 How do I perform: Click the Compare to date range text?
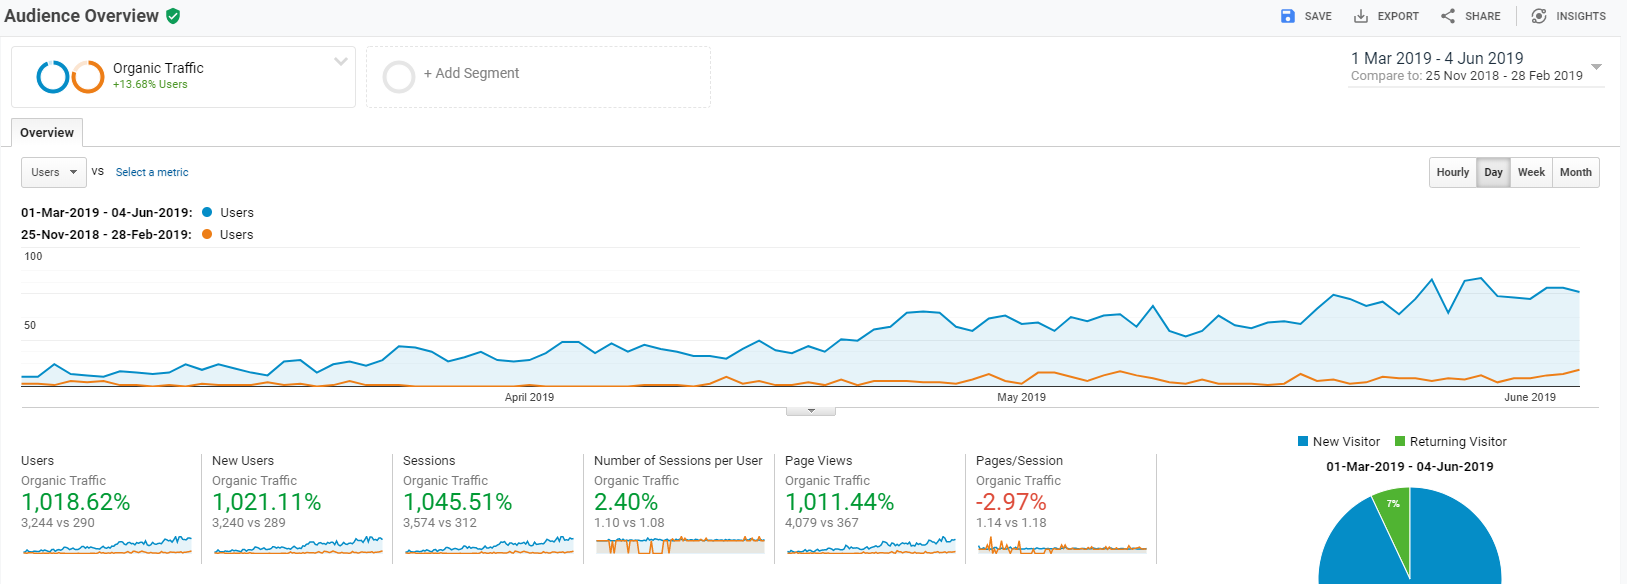(x=1467, y=76)
